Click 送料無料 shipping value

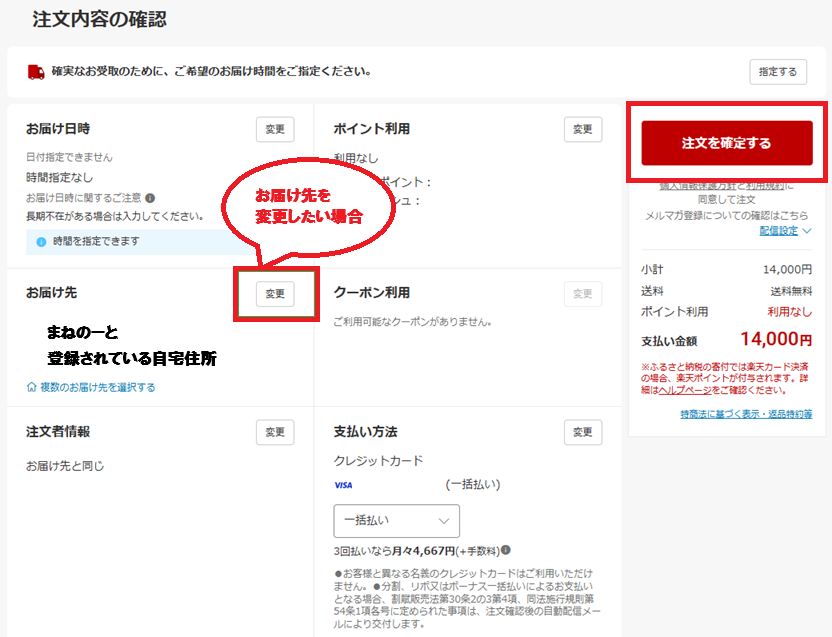coord(791,291)
